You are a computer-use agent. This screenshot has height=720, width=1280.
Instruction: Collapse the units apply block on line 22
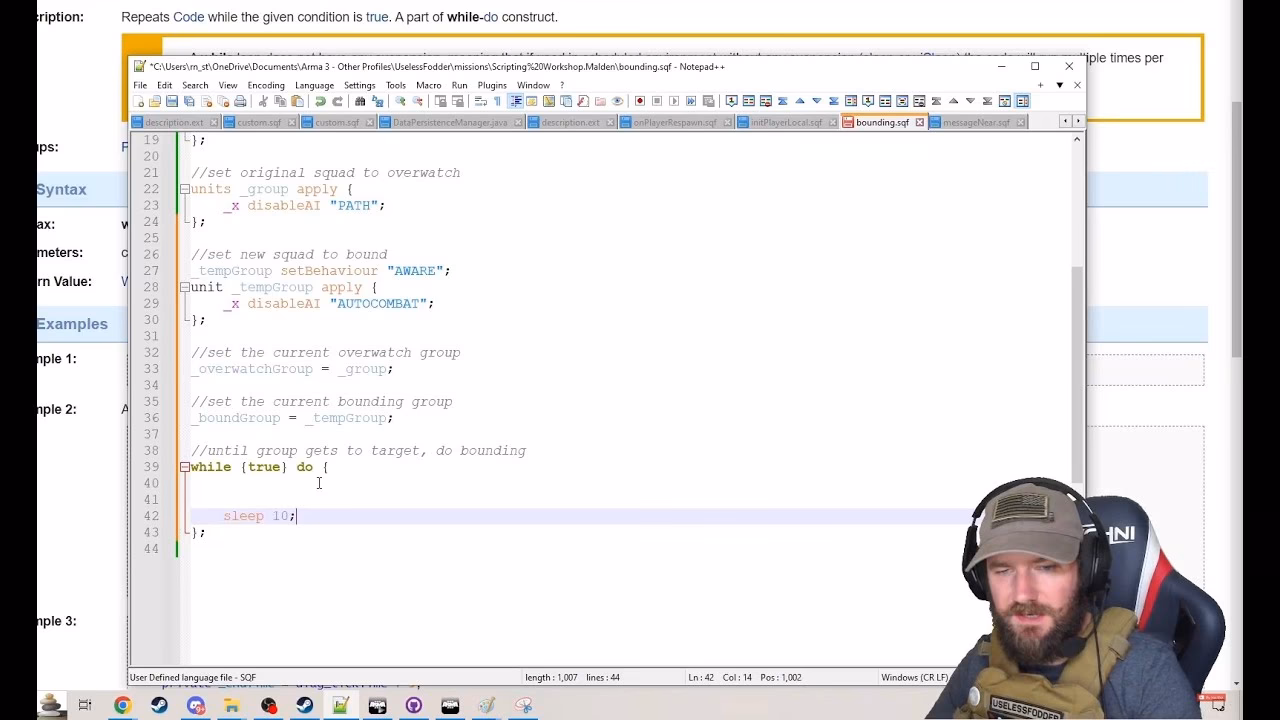coord(184,188)
